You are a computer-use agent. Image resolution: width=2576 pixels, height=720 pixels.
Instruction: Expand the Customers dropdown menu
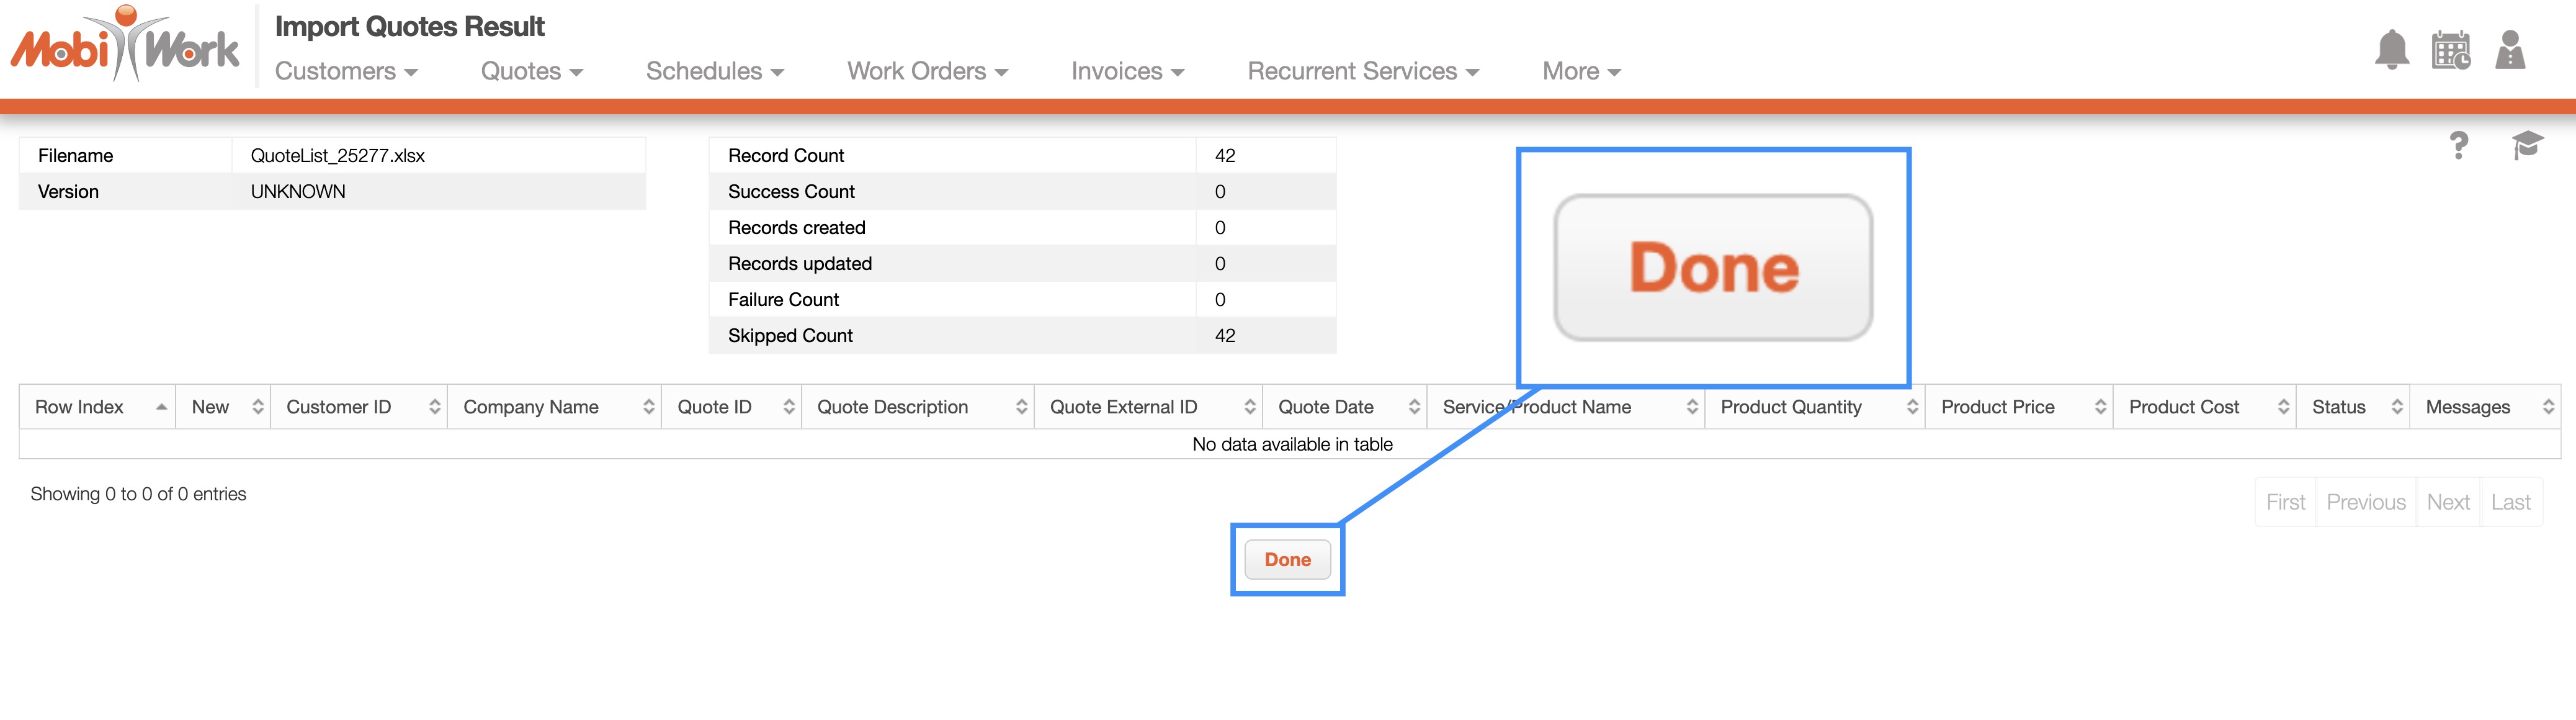[x=346, y=71]
